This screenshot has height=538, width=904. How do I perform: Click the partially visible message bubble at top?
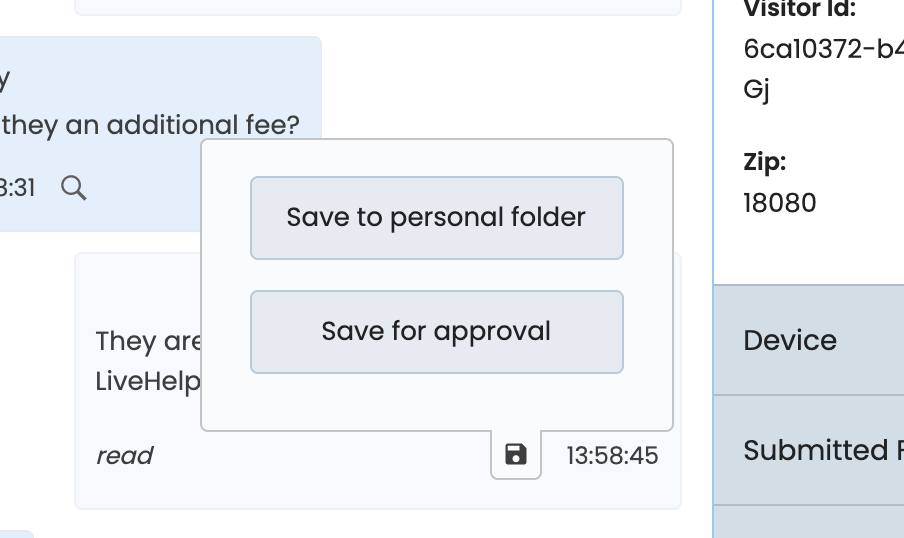tap(378, 7)
